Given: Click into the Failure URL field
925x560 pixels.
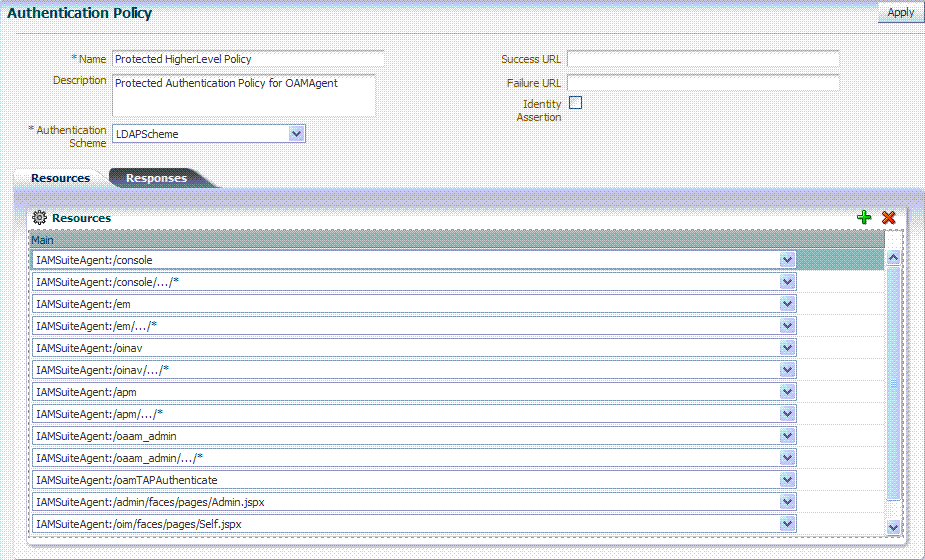Looking at the screenshot, I should pyautogui.click(x=703, y=83).
